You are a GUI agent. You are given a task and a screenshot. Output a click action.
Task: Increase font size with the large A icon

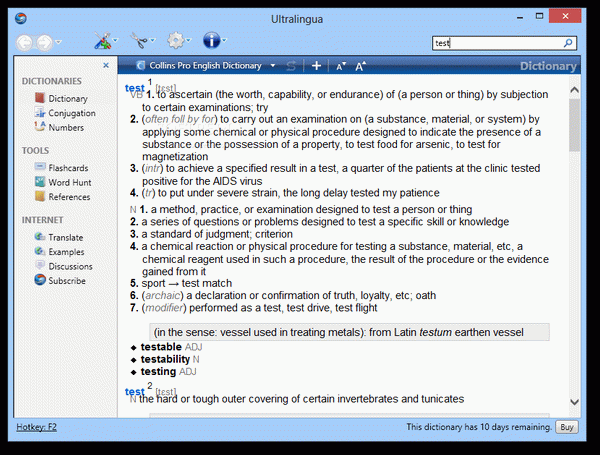(x=360, y=66)
